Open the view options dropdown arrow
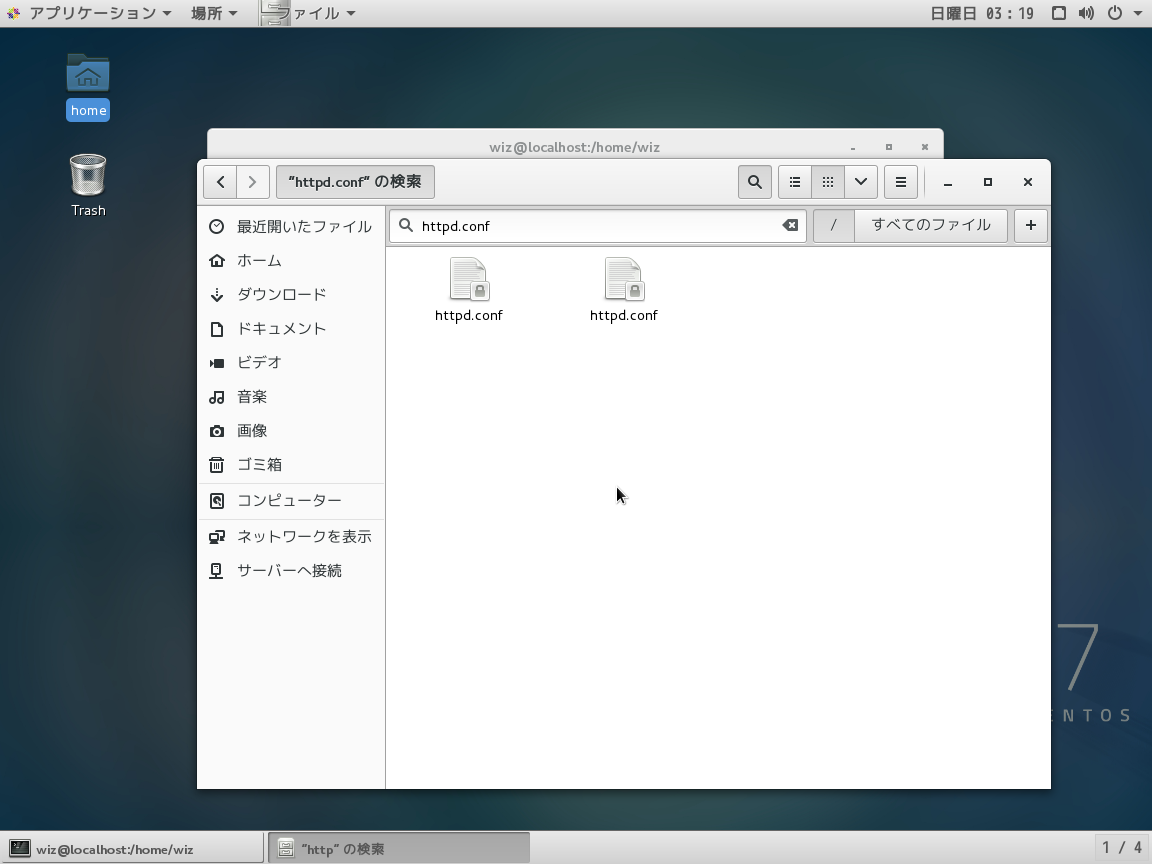 [861, 182]
